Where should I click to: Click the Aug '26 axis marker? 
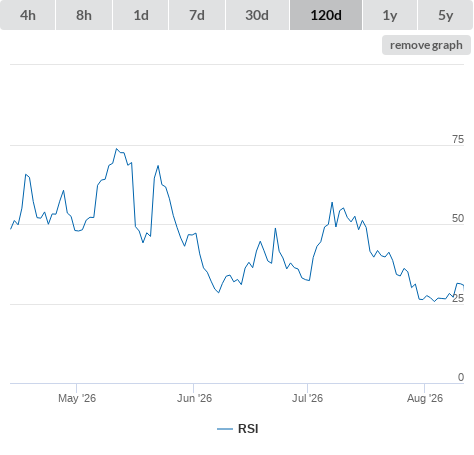coord(425,398)
